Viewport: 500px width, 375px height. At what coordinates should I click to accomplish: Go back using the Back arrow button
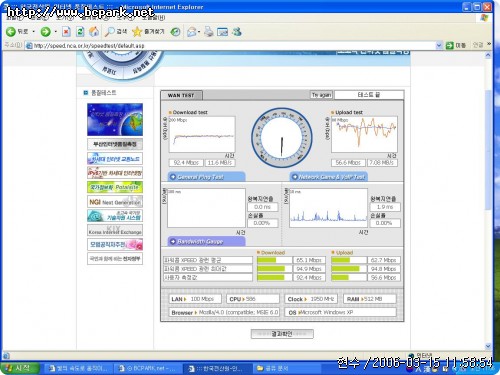click(17, 32)
